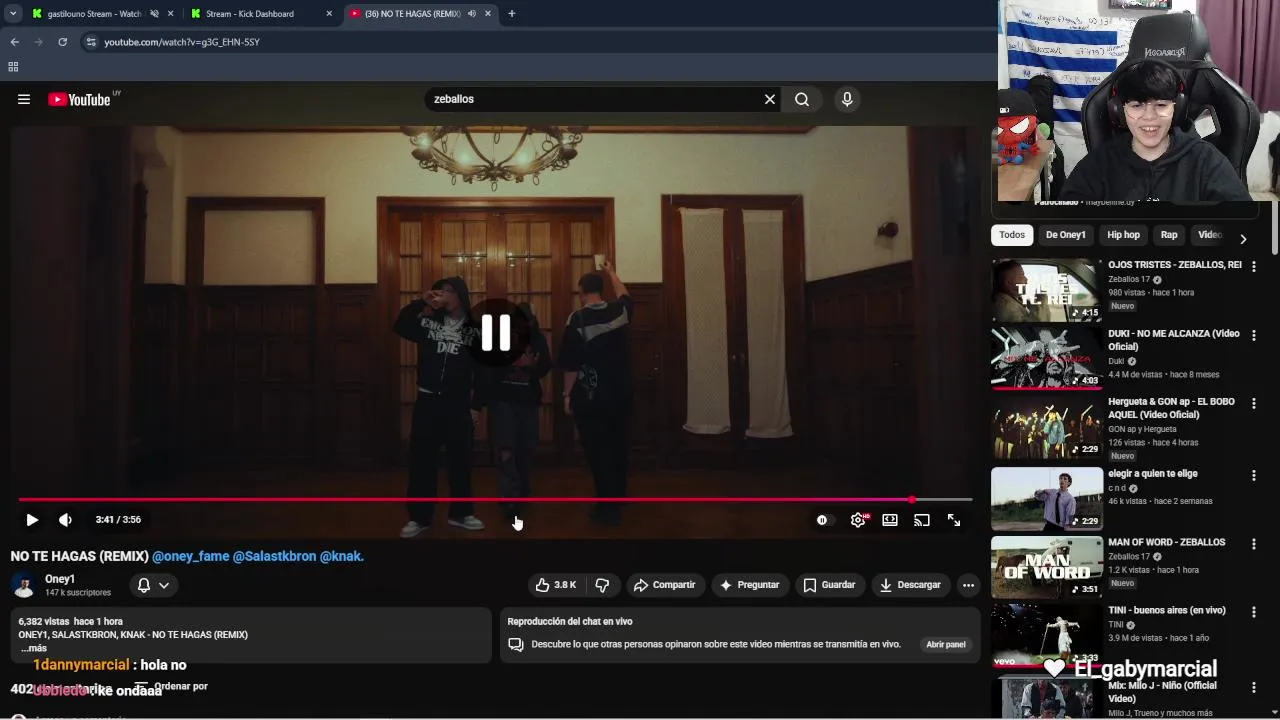
Task: Open player settings gear
Action: [x=858, y=520]
